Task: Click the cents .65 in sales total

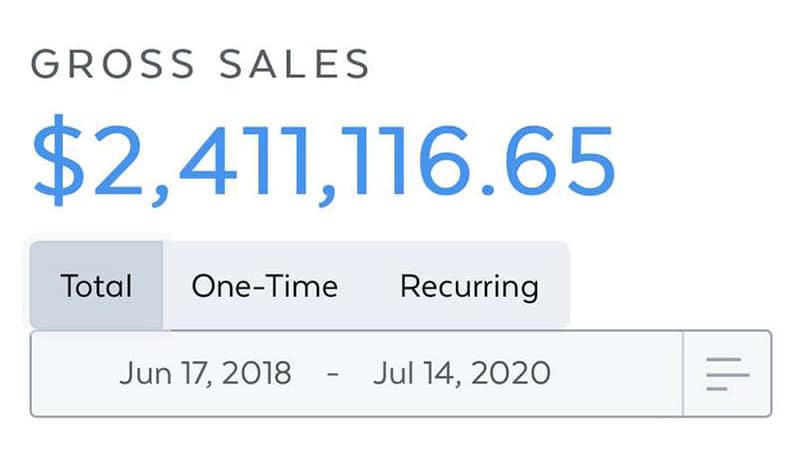Action: [x=548, y=161]
